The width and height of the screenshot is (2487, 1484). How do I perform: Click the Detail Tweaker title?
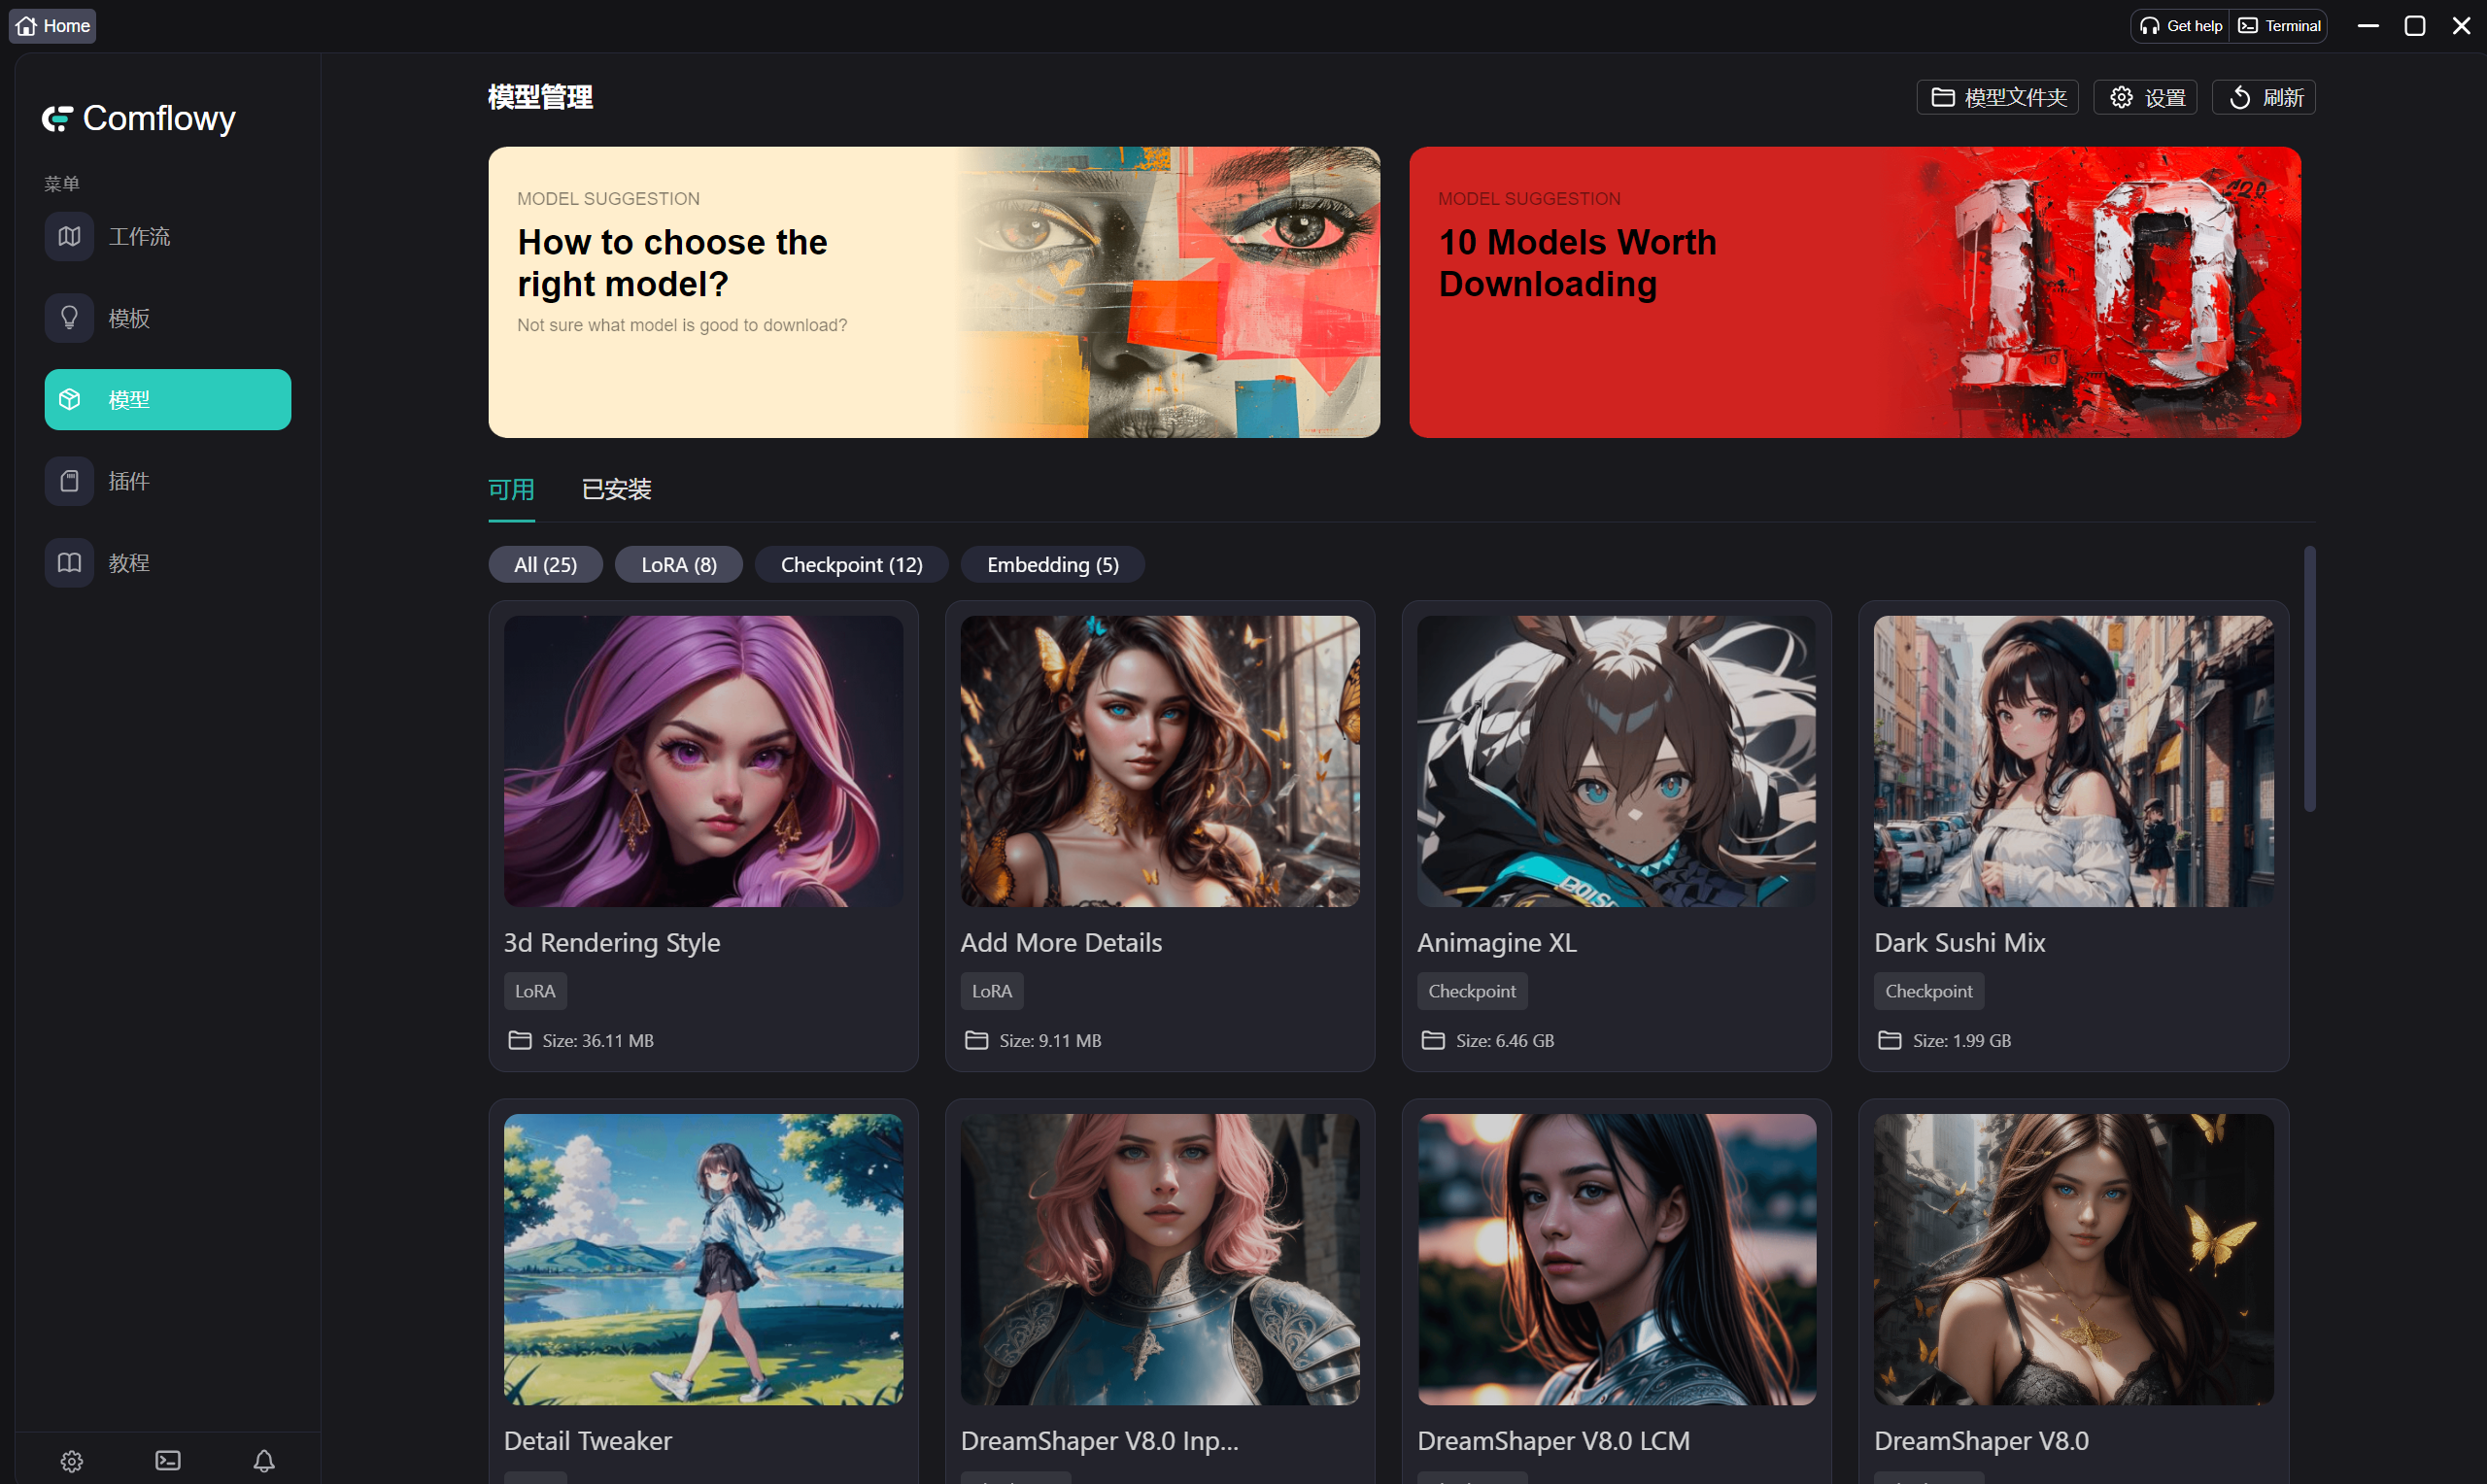pos(588,1440)
